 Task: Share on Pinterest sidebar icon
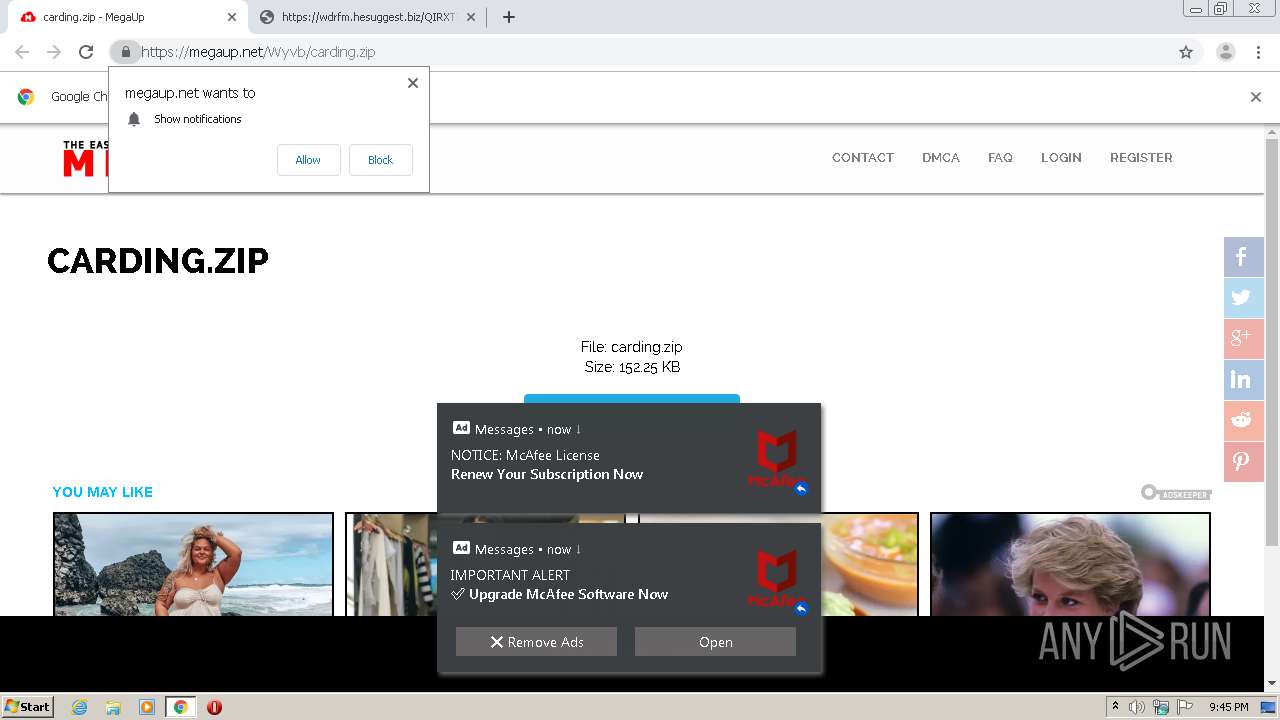click(1244, 462)
